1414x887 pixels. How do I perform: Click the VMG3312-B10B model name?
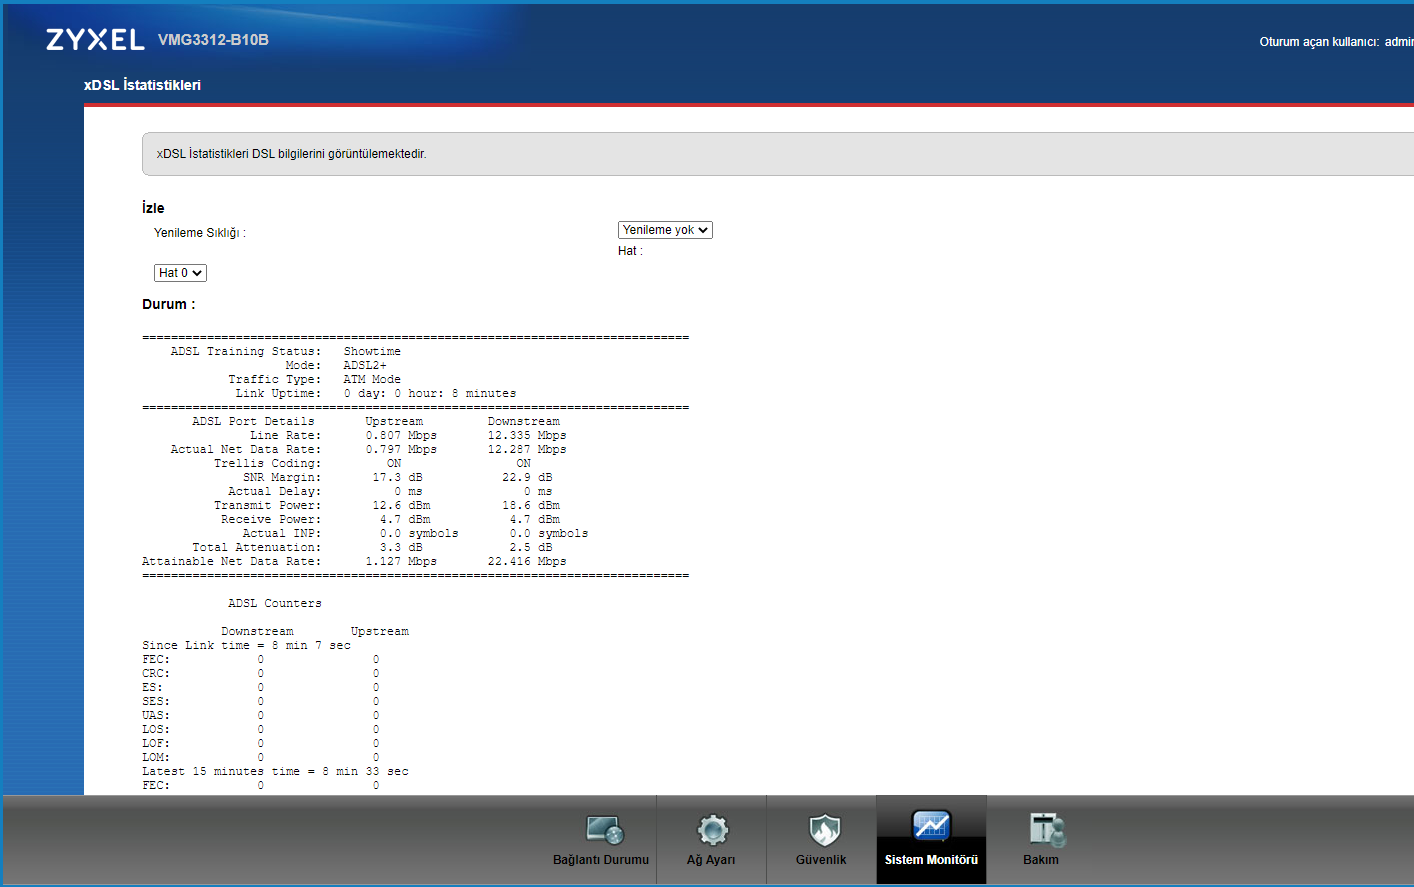tap(213, 40)
